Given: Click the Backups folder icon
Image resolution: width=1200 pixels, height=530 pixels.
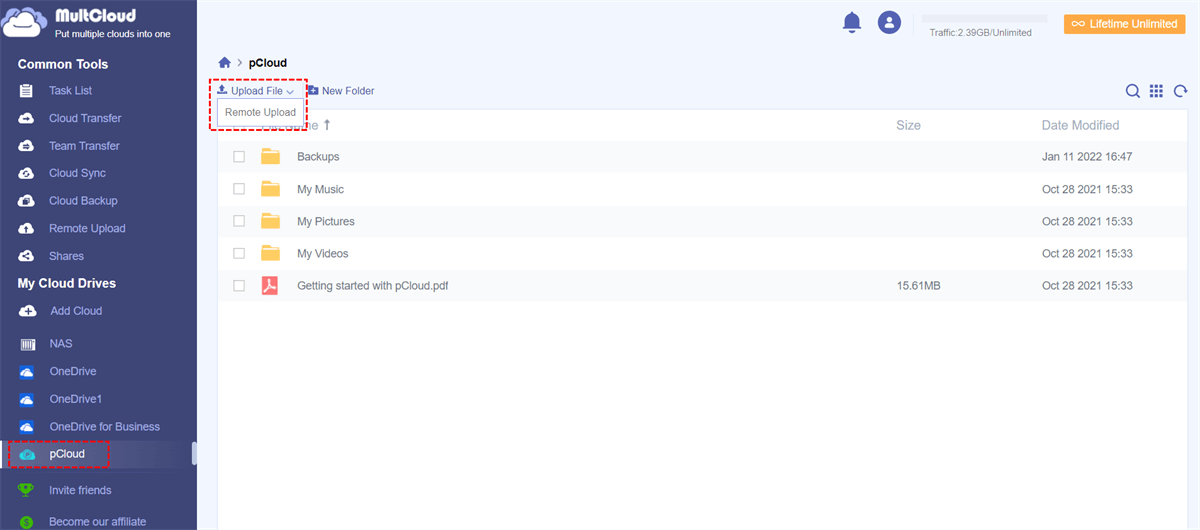Looking at the screenshot, I should [x=270, y=156].
